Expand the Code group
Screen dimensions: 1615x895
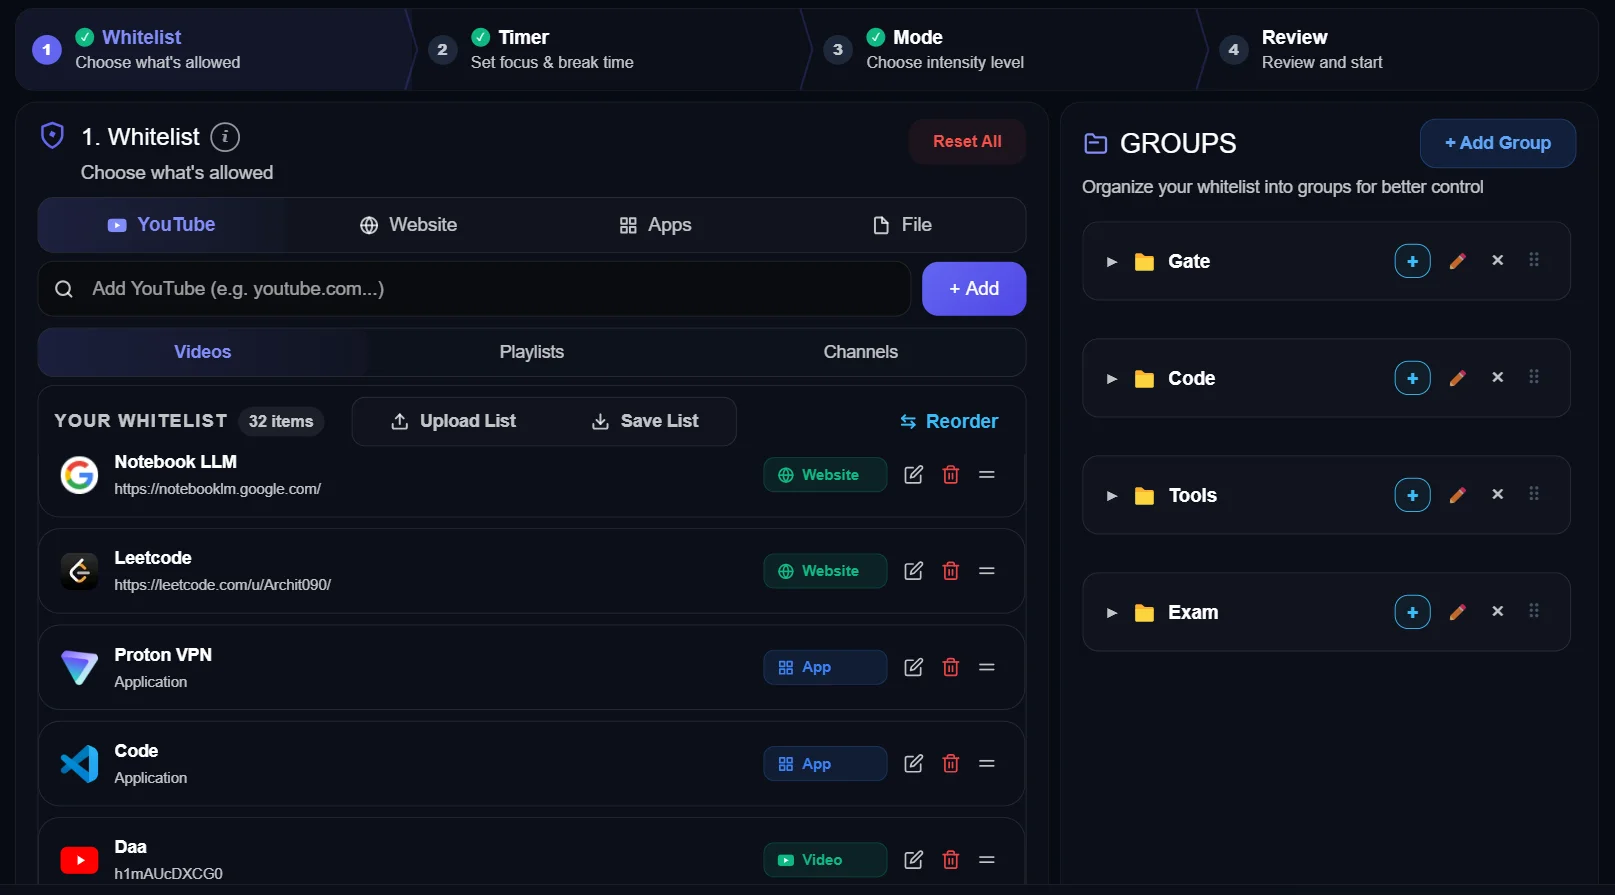point(1111,379)
